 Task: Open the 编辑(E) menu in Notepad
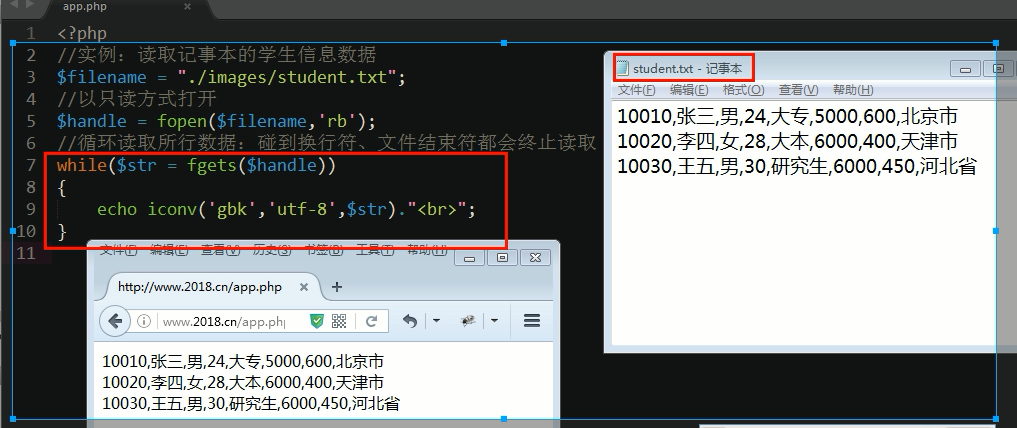[689, 90]
